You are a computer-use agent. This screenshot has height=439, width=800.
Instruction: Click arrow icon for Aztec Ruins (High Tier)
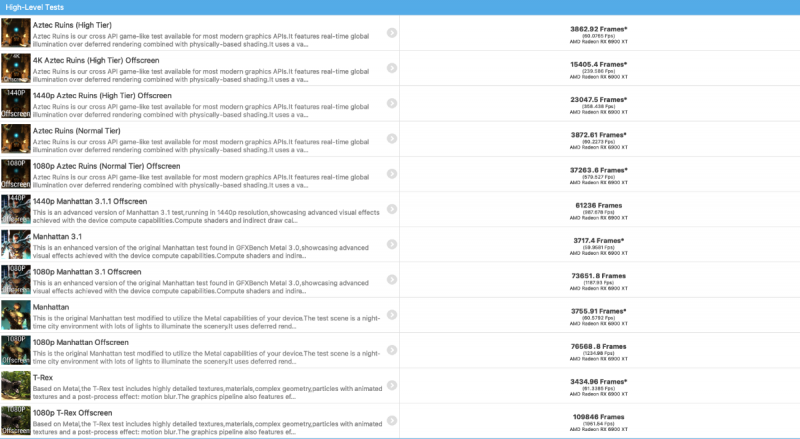pos(392,33)
